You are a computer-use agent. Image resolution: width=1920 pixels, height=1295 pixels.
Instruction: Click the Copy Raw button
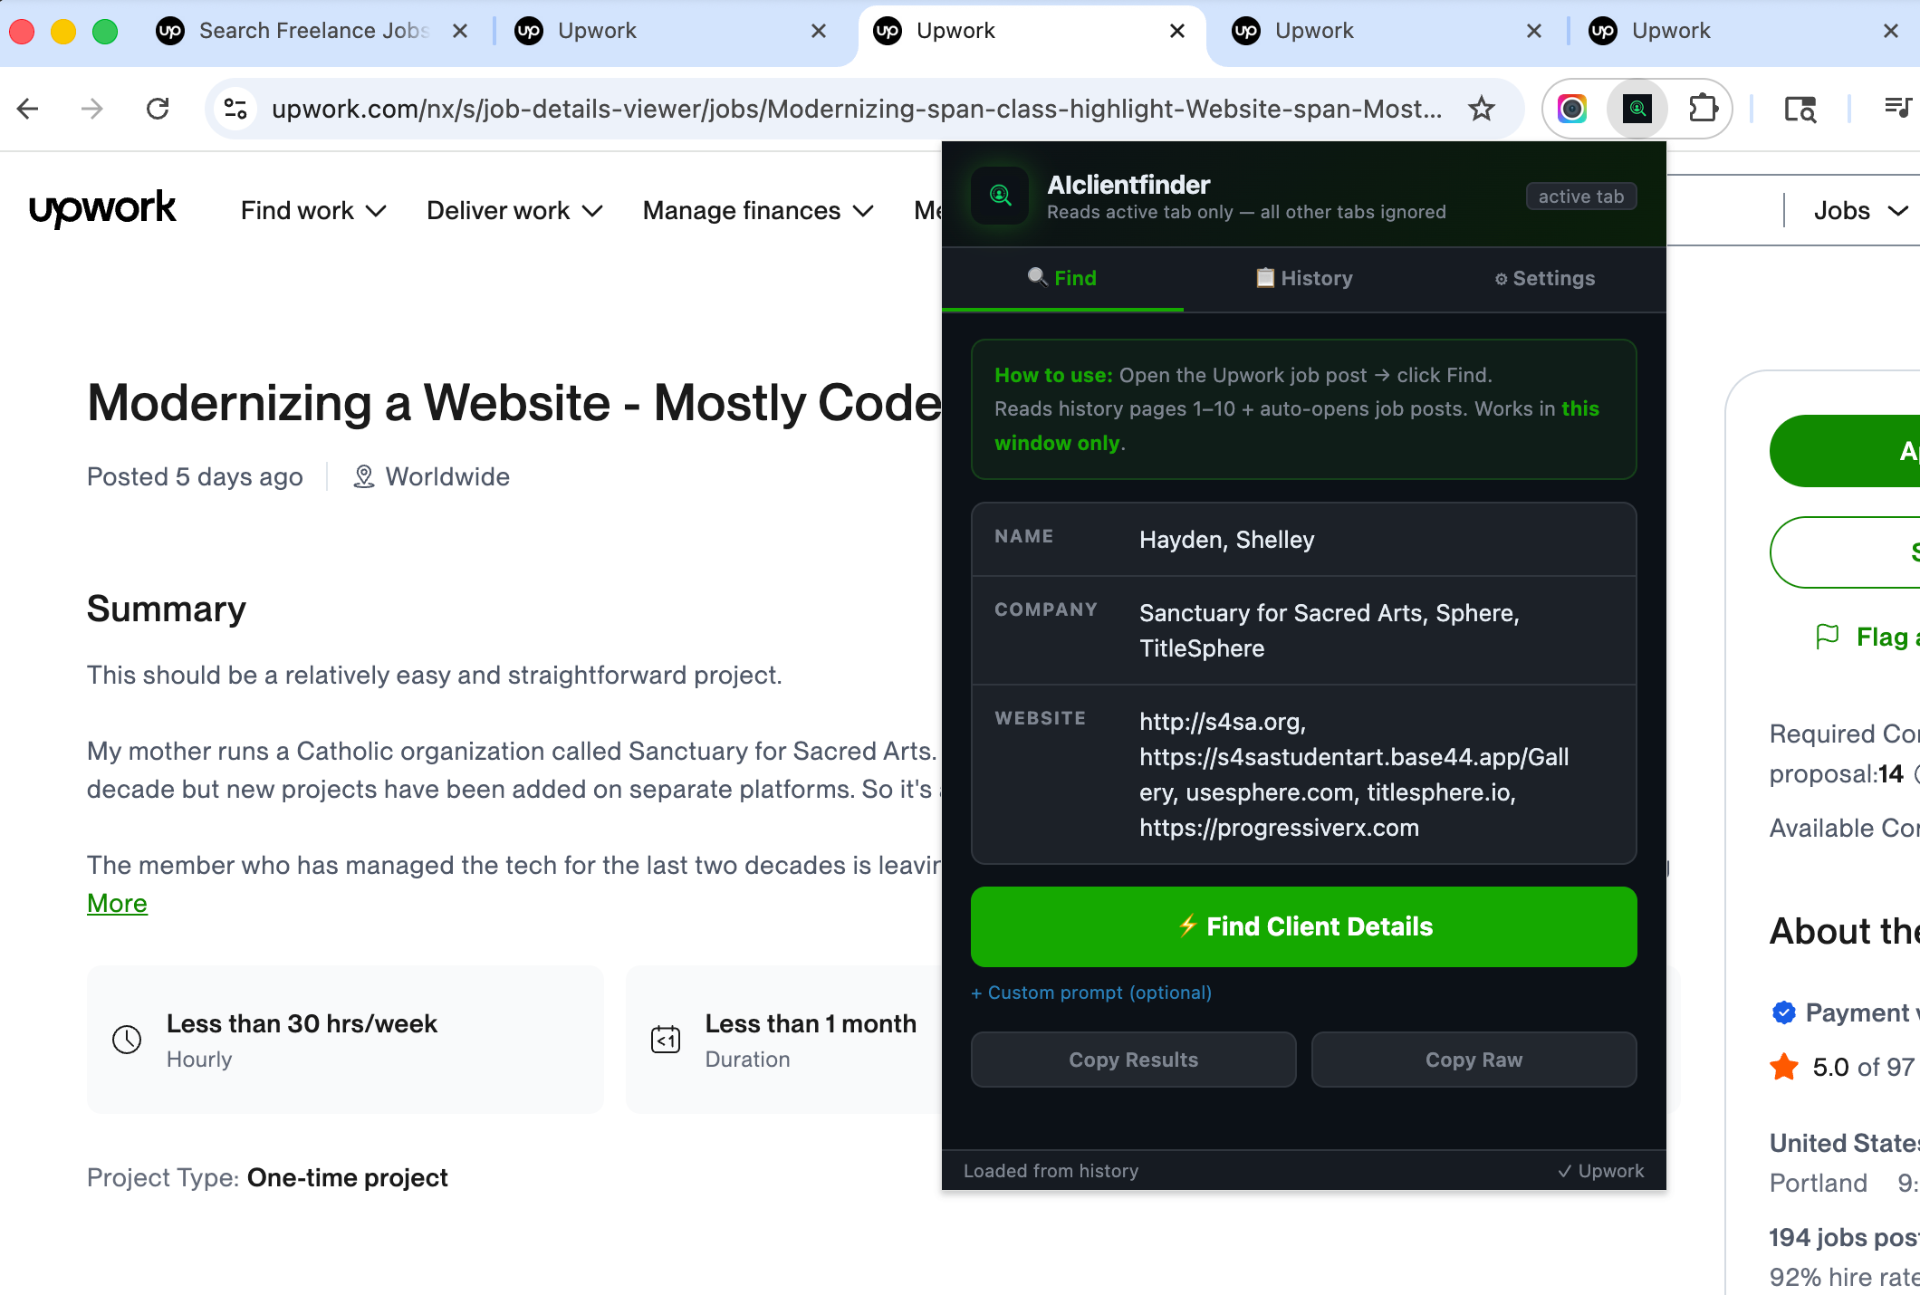[x=1474, y=1059]
